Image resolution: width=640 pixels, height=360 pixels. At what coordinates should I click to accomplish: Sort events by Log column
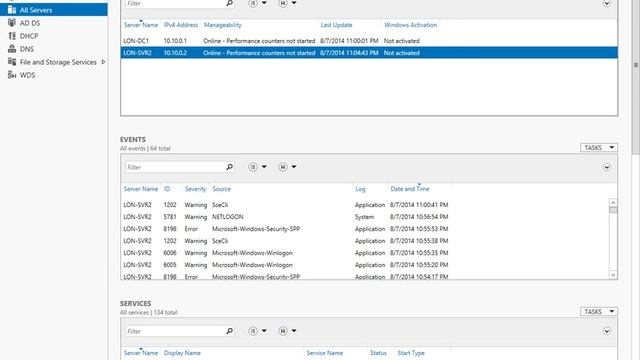click(x=360, y=189)
